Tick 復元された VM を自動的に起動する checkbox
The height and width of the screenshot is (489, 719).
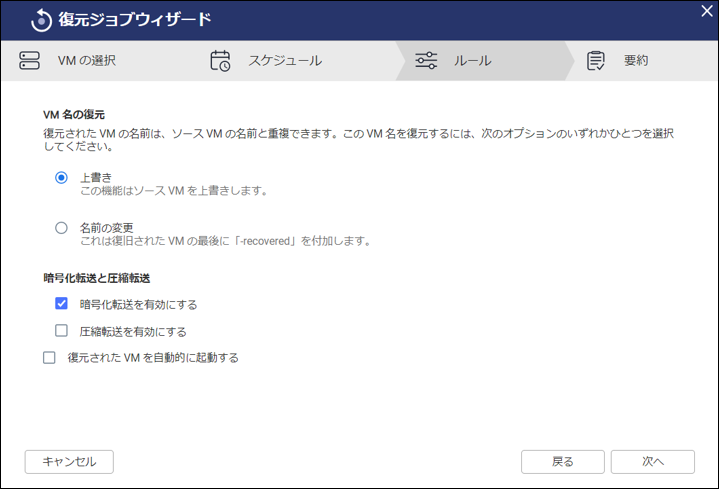pos(49,357)
